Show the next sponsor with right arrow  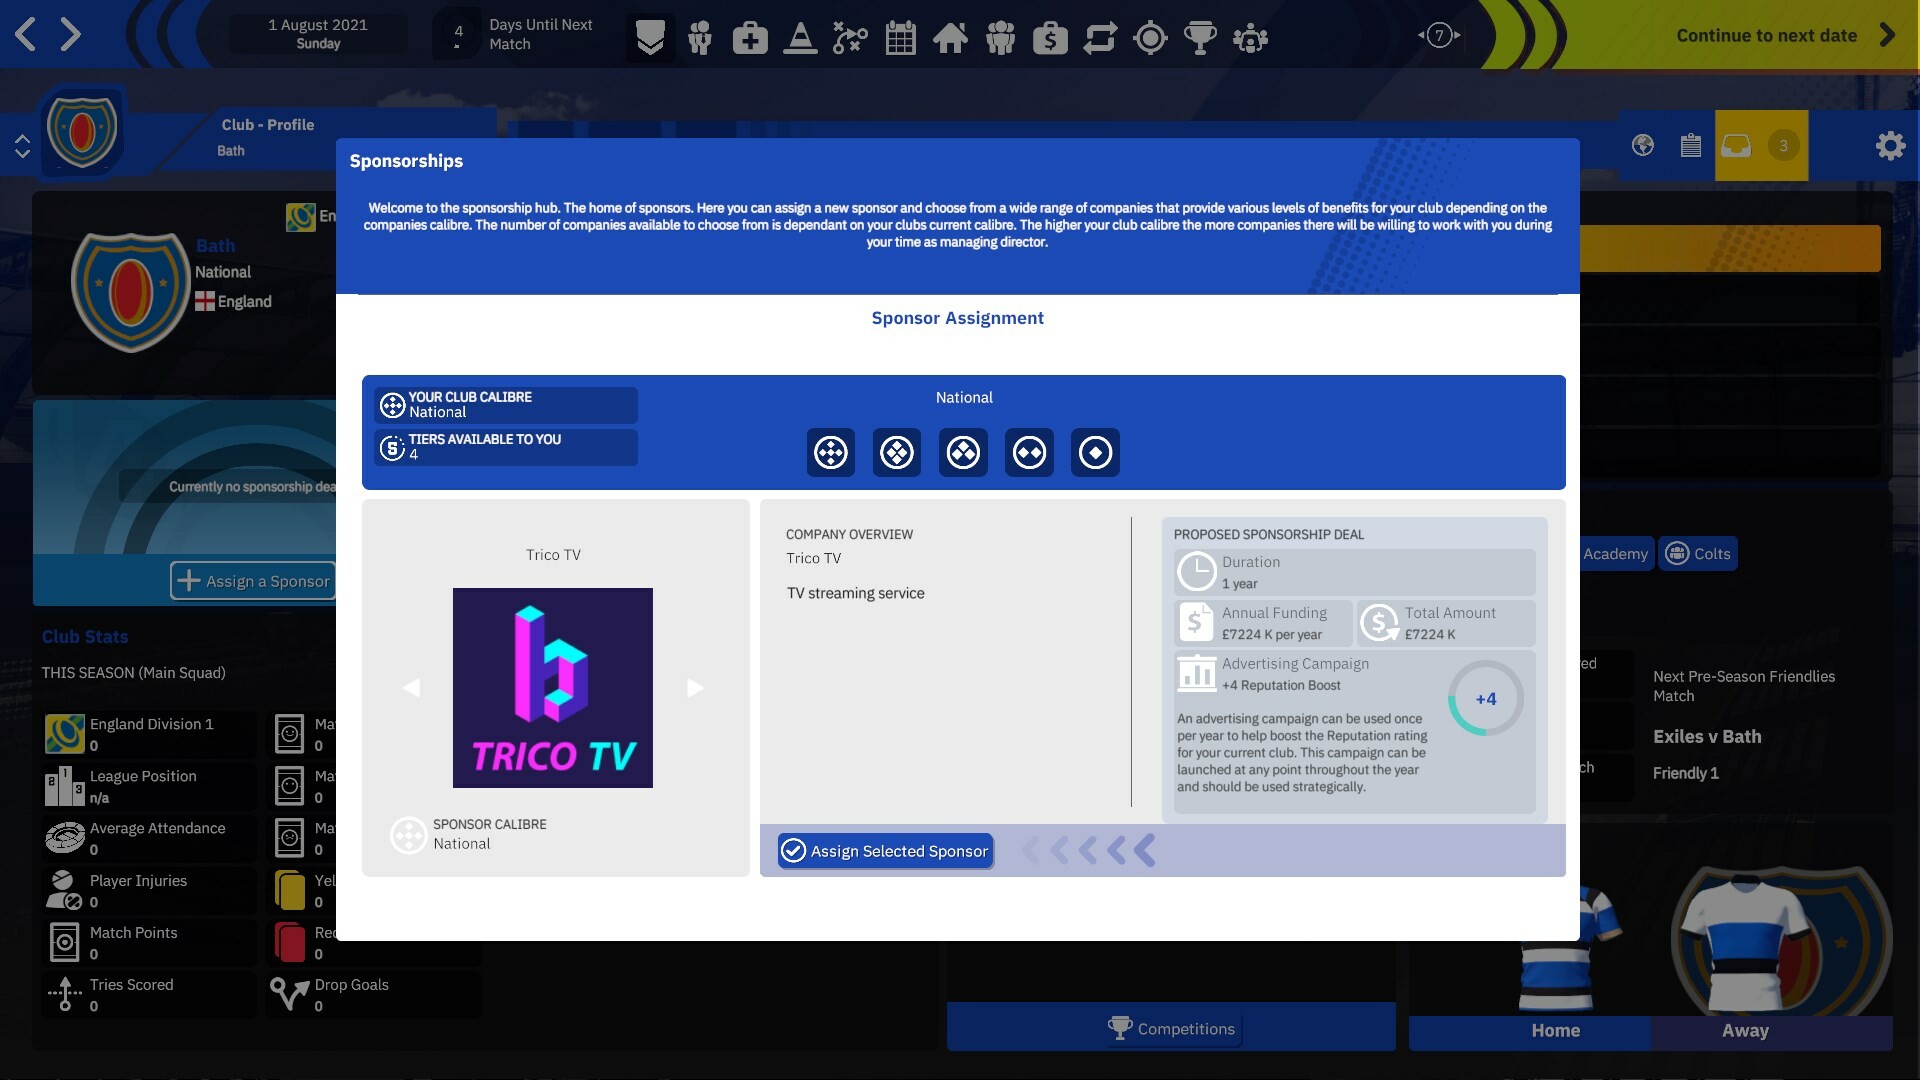point(695,687)
